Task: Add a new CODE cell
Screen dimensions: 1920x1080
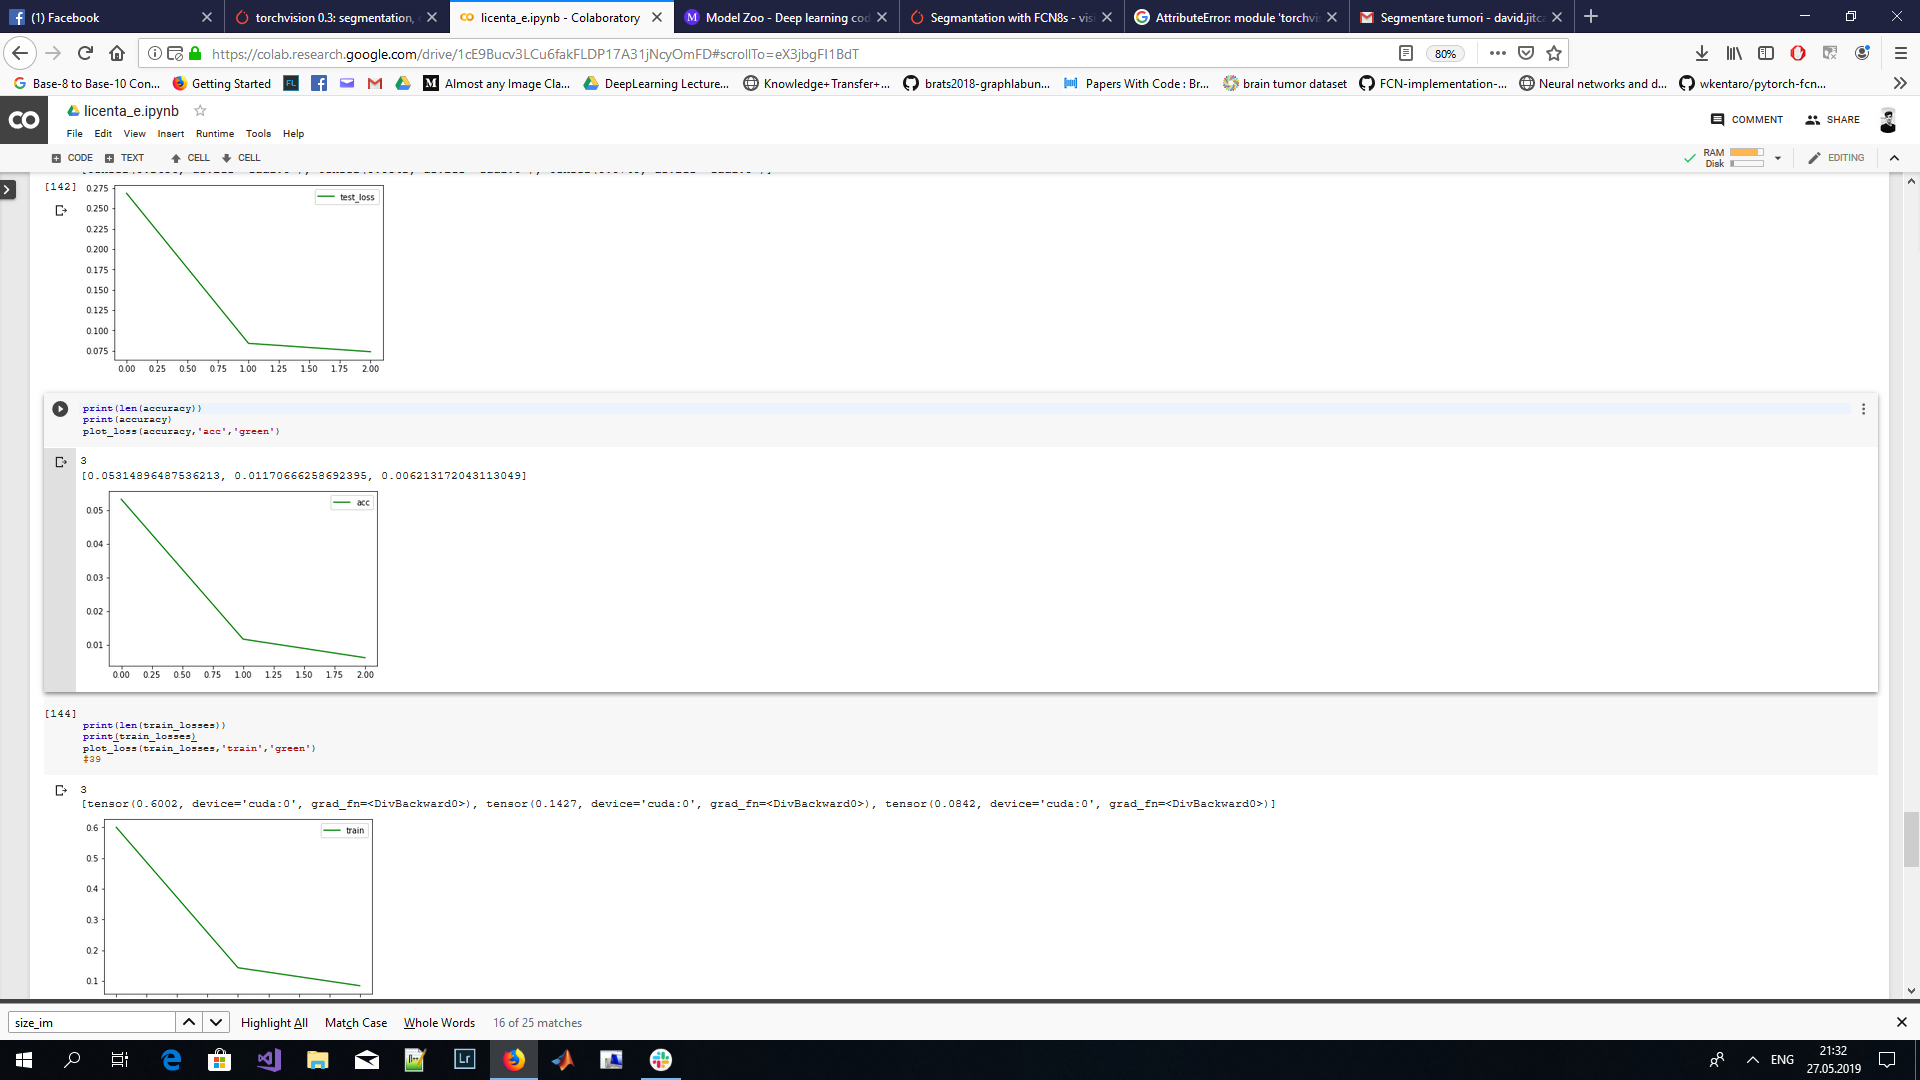Action: coord(72,158)
